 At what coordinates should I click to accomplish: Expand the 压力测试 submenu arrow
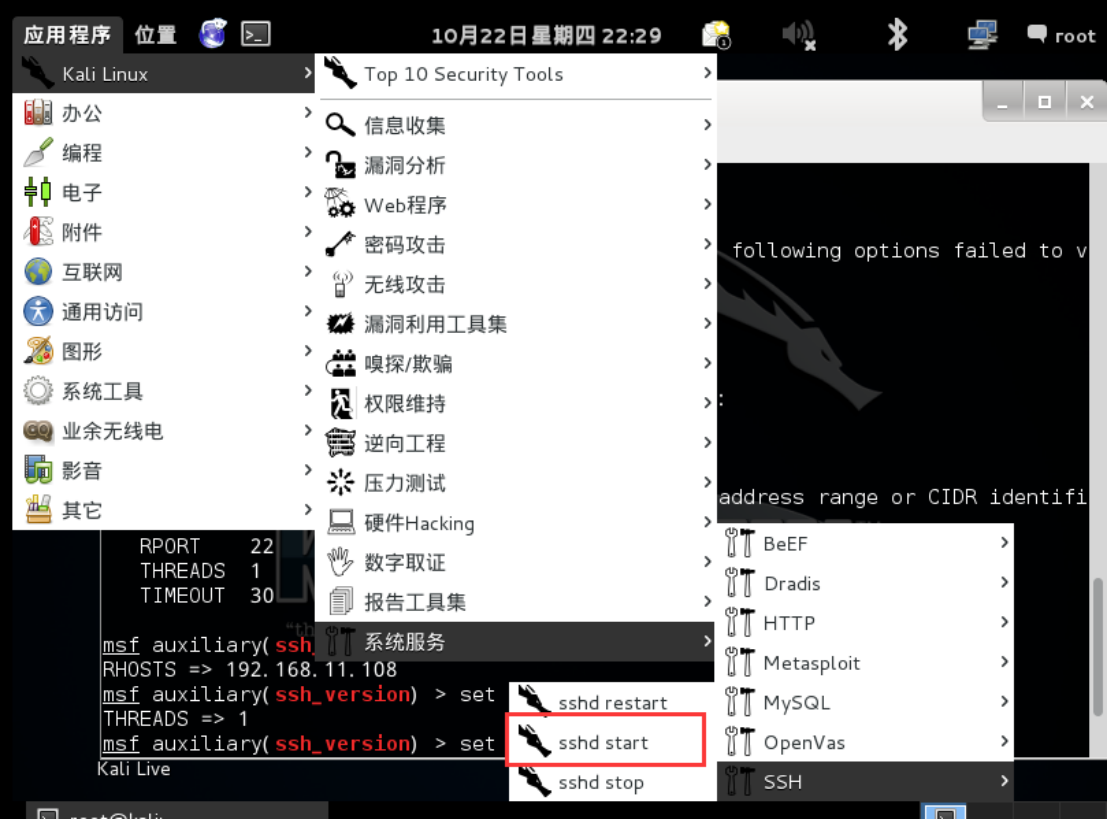(x=707, y=482)
